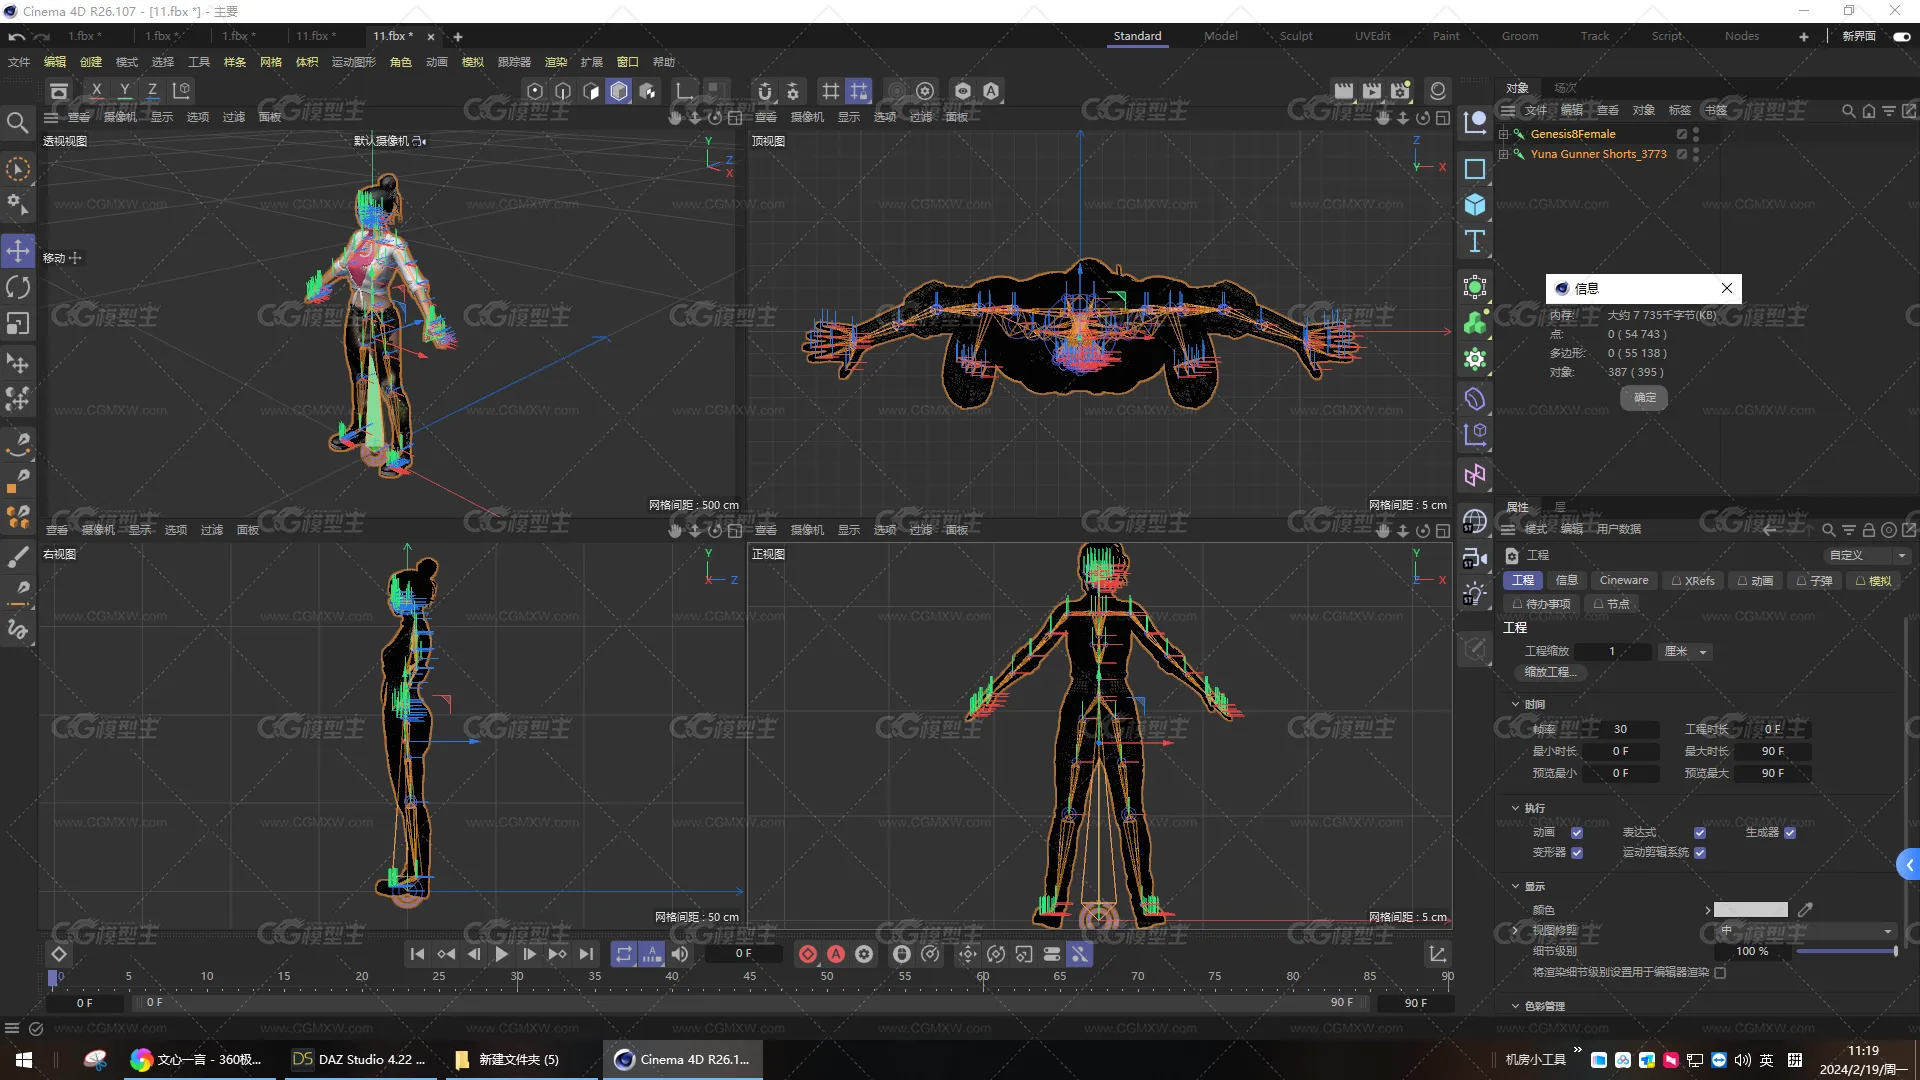Add a Cube primitive from sidebar

pos(1475,205)
